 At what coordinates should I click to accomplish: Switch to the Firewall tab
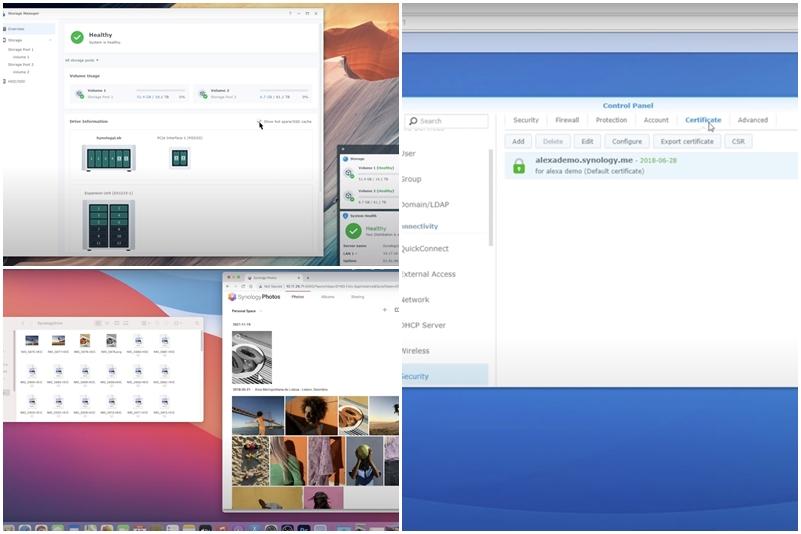coord(566,120)
